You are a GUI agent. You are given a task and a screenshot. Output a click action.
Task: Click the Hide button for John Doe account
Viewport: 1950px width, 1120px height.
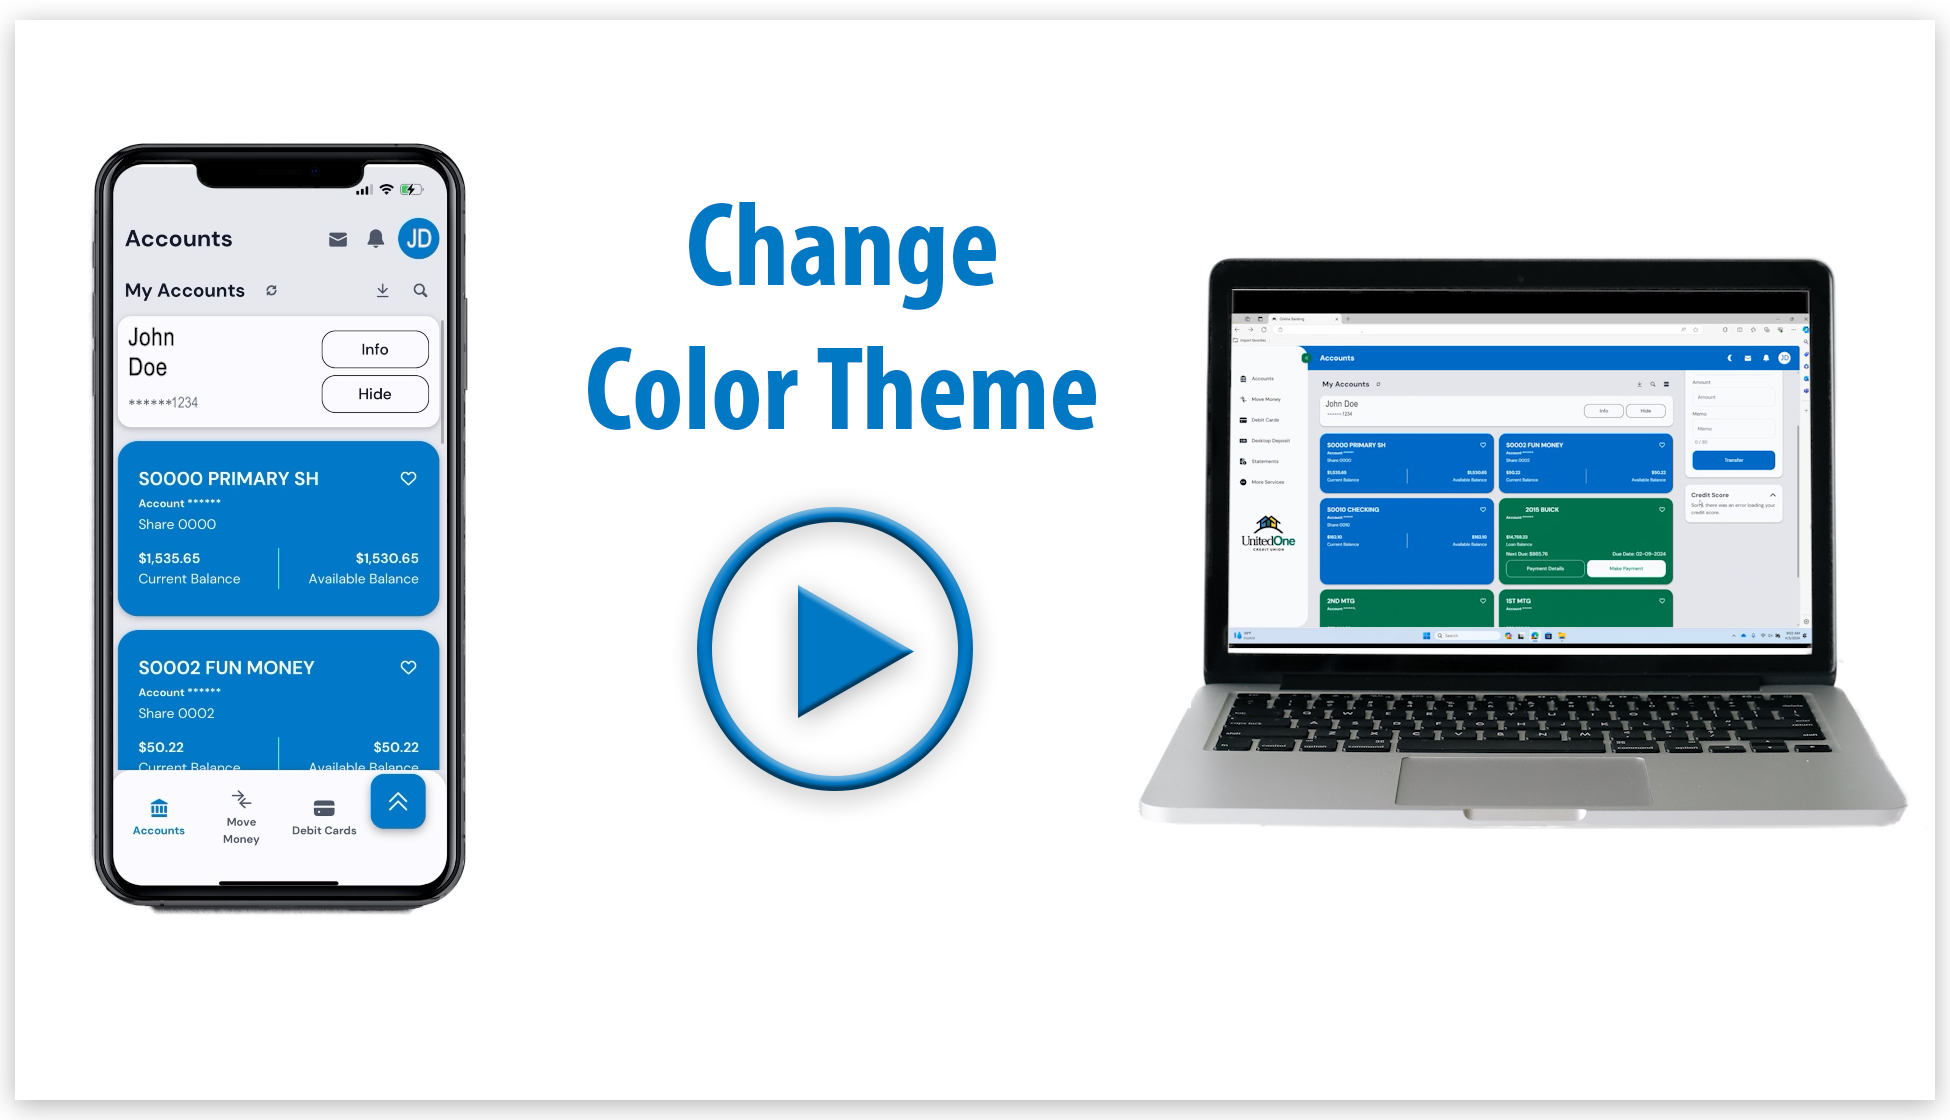pos(372,393)
